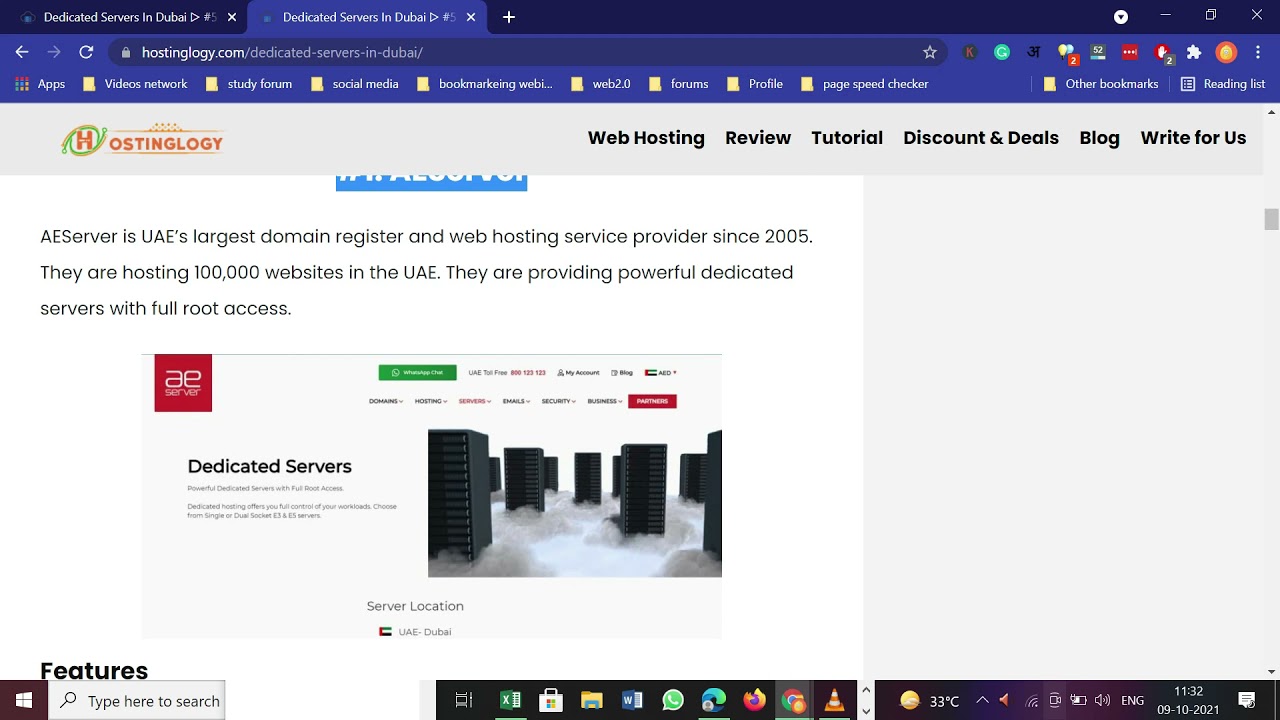Go forward with the browser's forward arrow
Screen dimensions: 1280x720
pyautogui.click(x=54, y=52)
